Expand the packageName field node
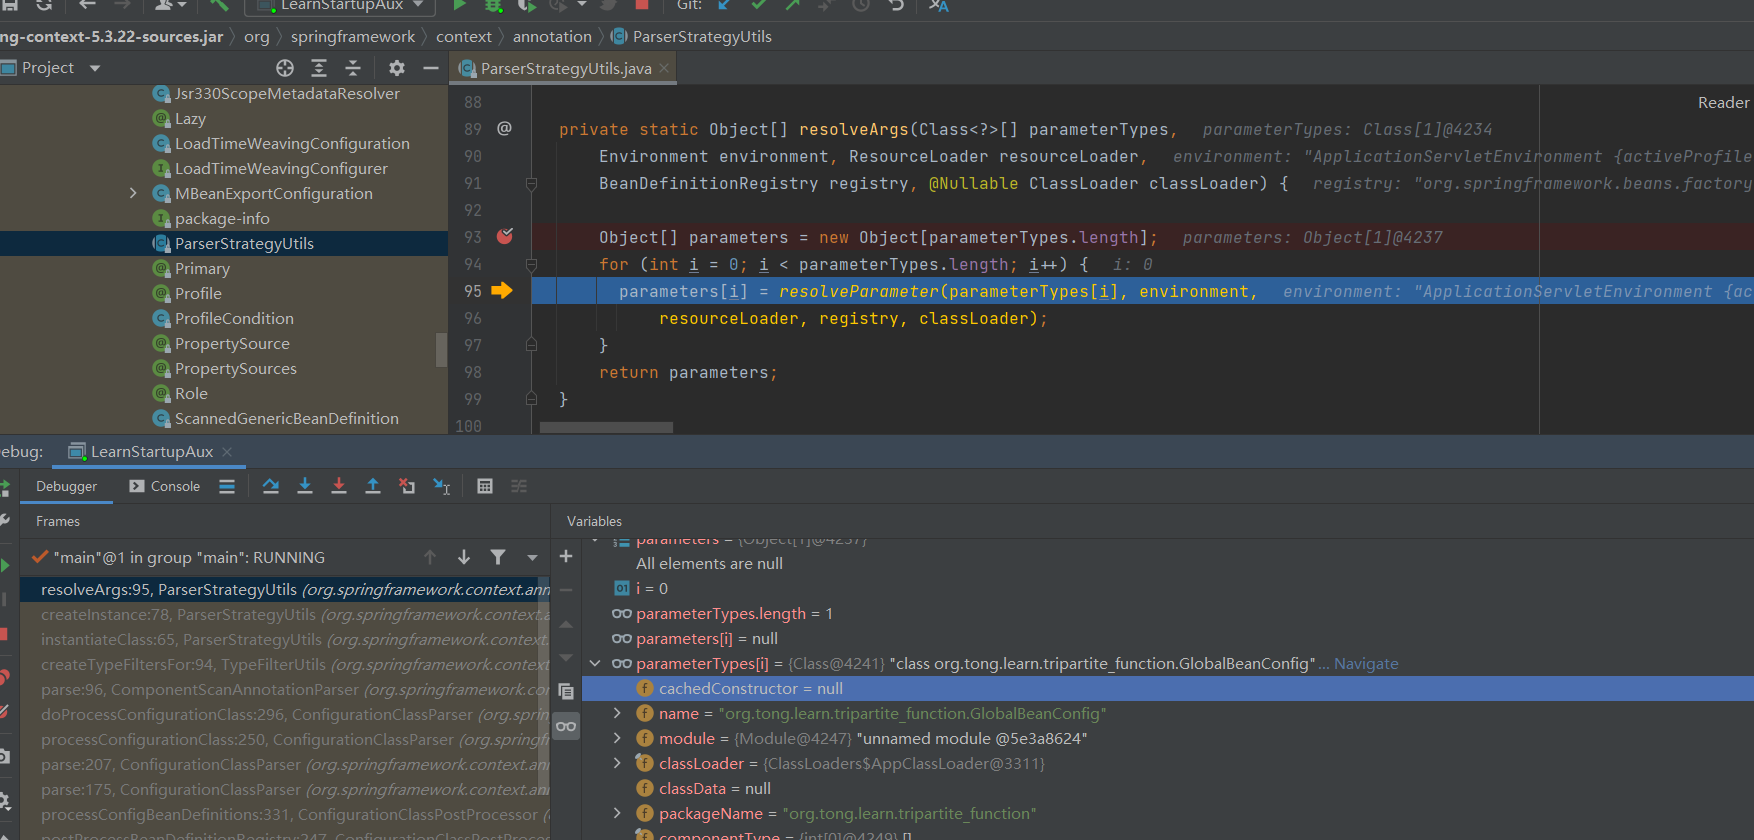1754x840 pixels. 617,813
